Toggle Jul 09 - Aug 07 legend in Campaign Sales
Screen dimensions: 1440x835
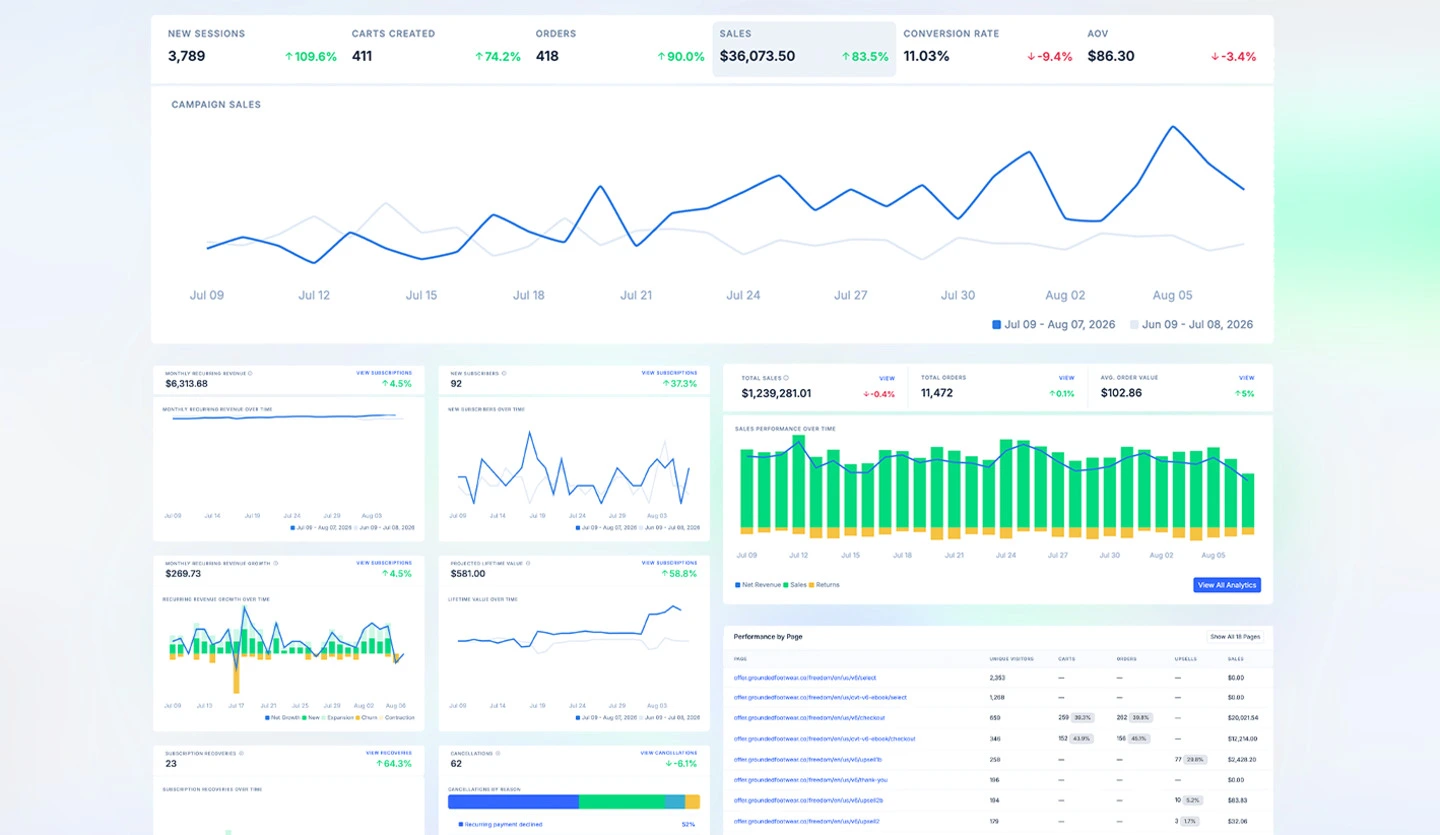click(1056, 324)
